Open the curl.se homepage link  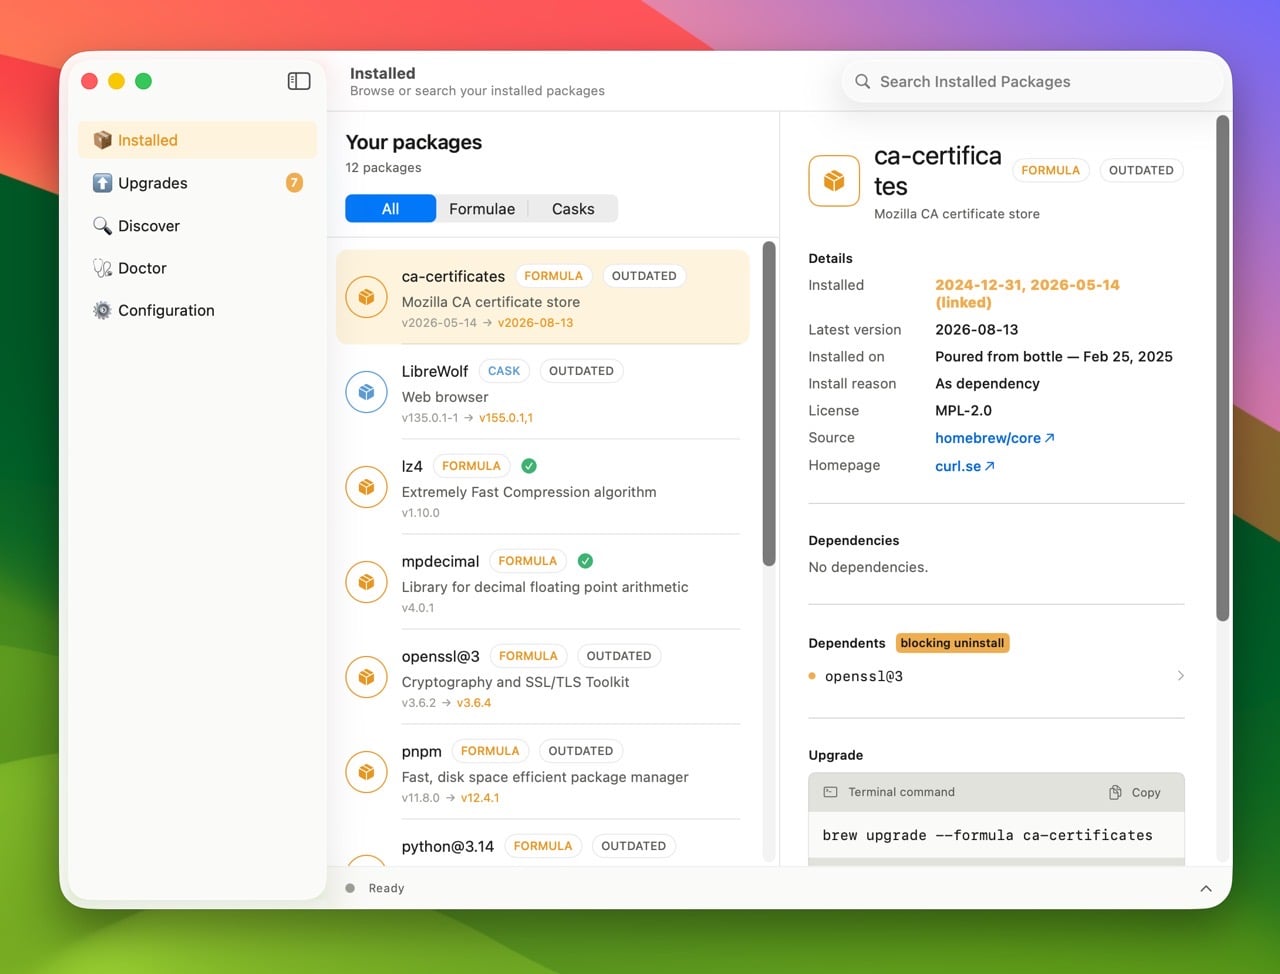965,466
